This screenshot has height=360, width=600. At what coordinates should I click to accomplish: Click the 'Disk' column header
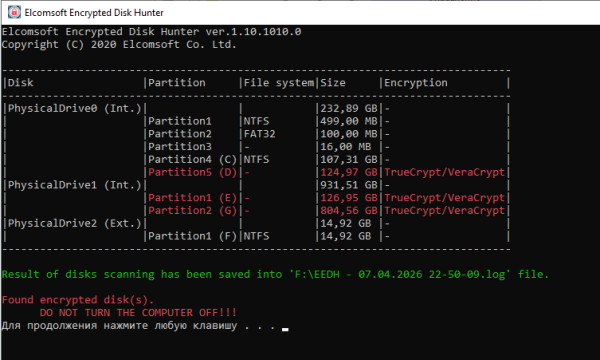coord(21,83)
